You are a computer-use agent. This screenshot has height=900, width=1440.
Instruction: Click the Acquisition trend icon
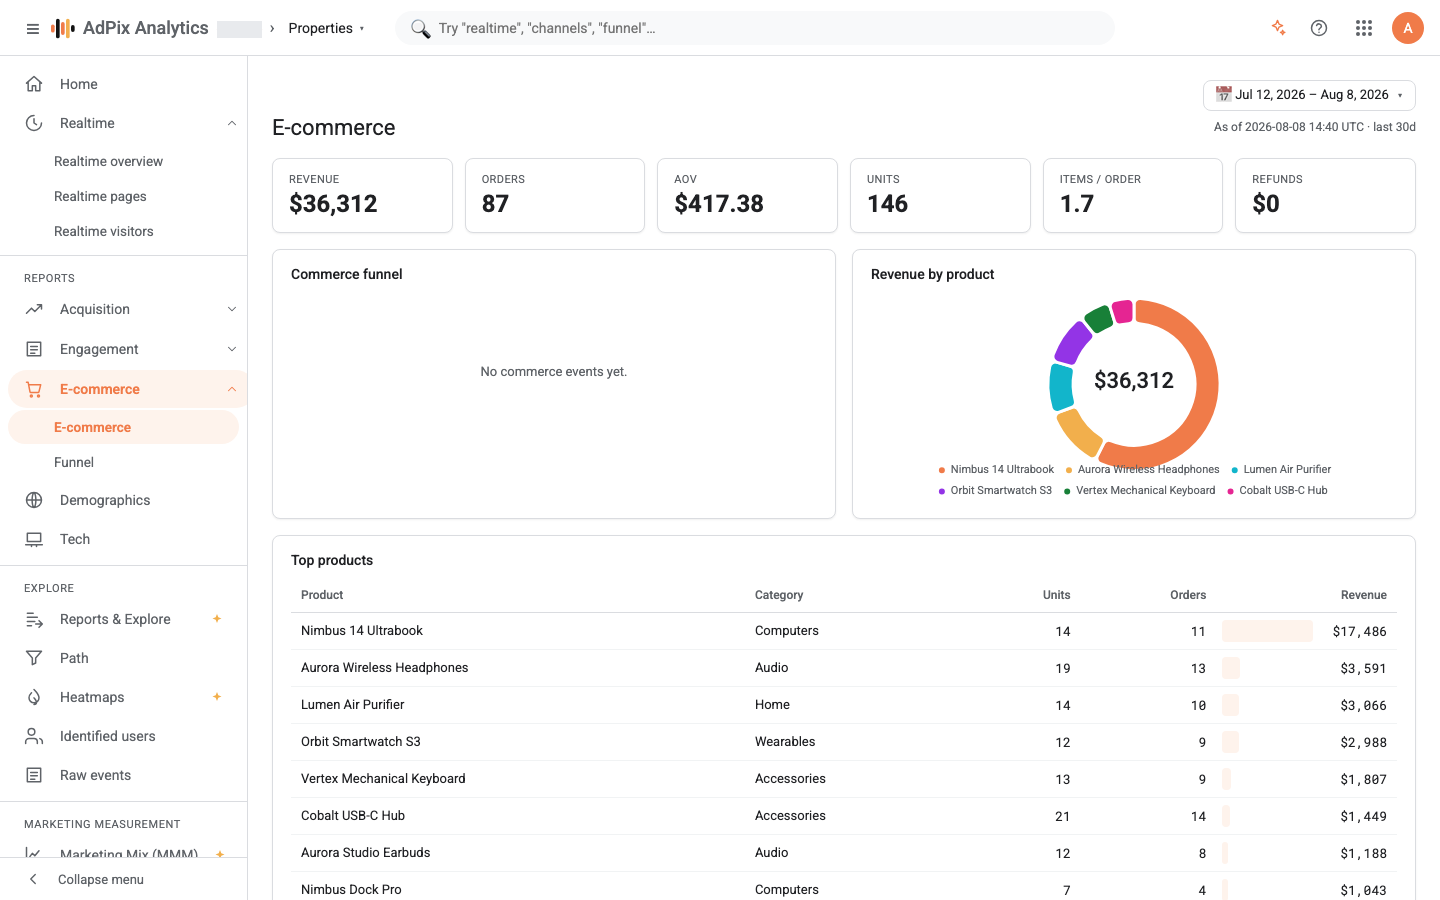pyautogui.click(x=34, y=309)
